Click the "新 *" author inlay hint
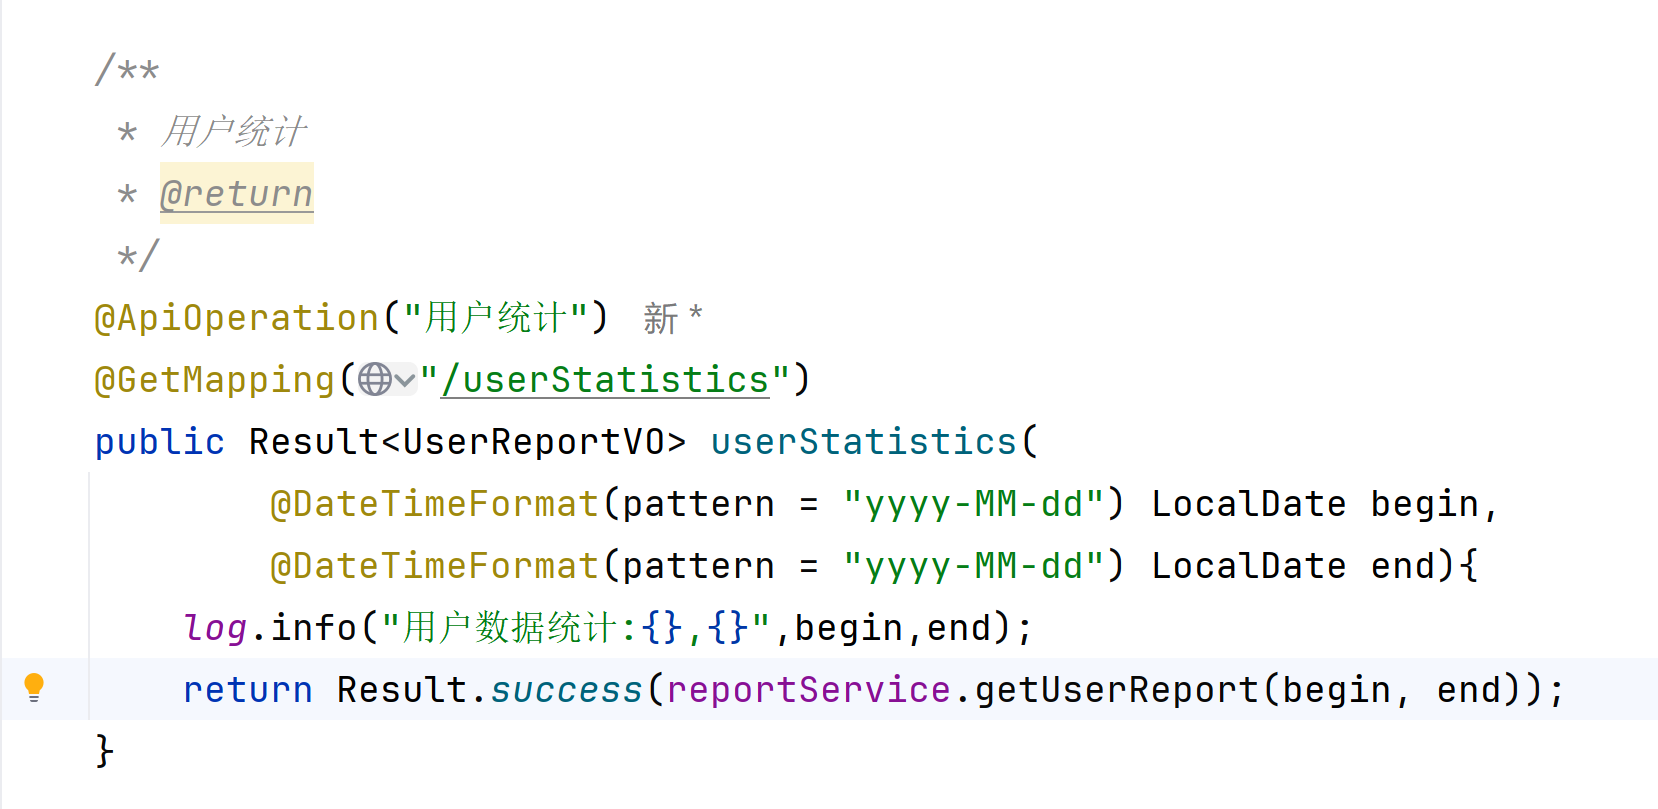The height and width of the screenshot is (809, 1658). 673,319
